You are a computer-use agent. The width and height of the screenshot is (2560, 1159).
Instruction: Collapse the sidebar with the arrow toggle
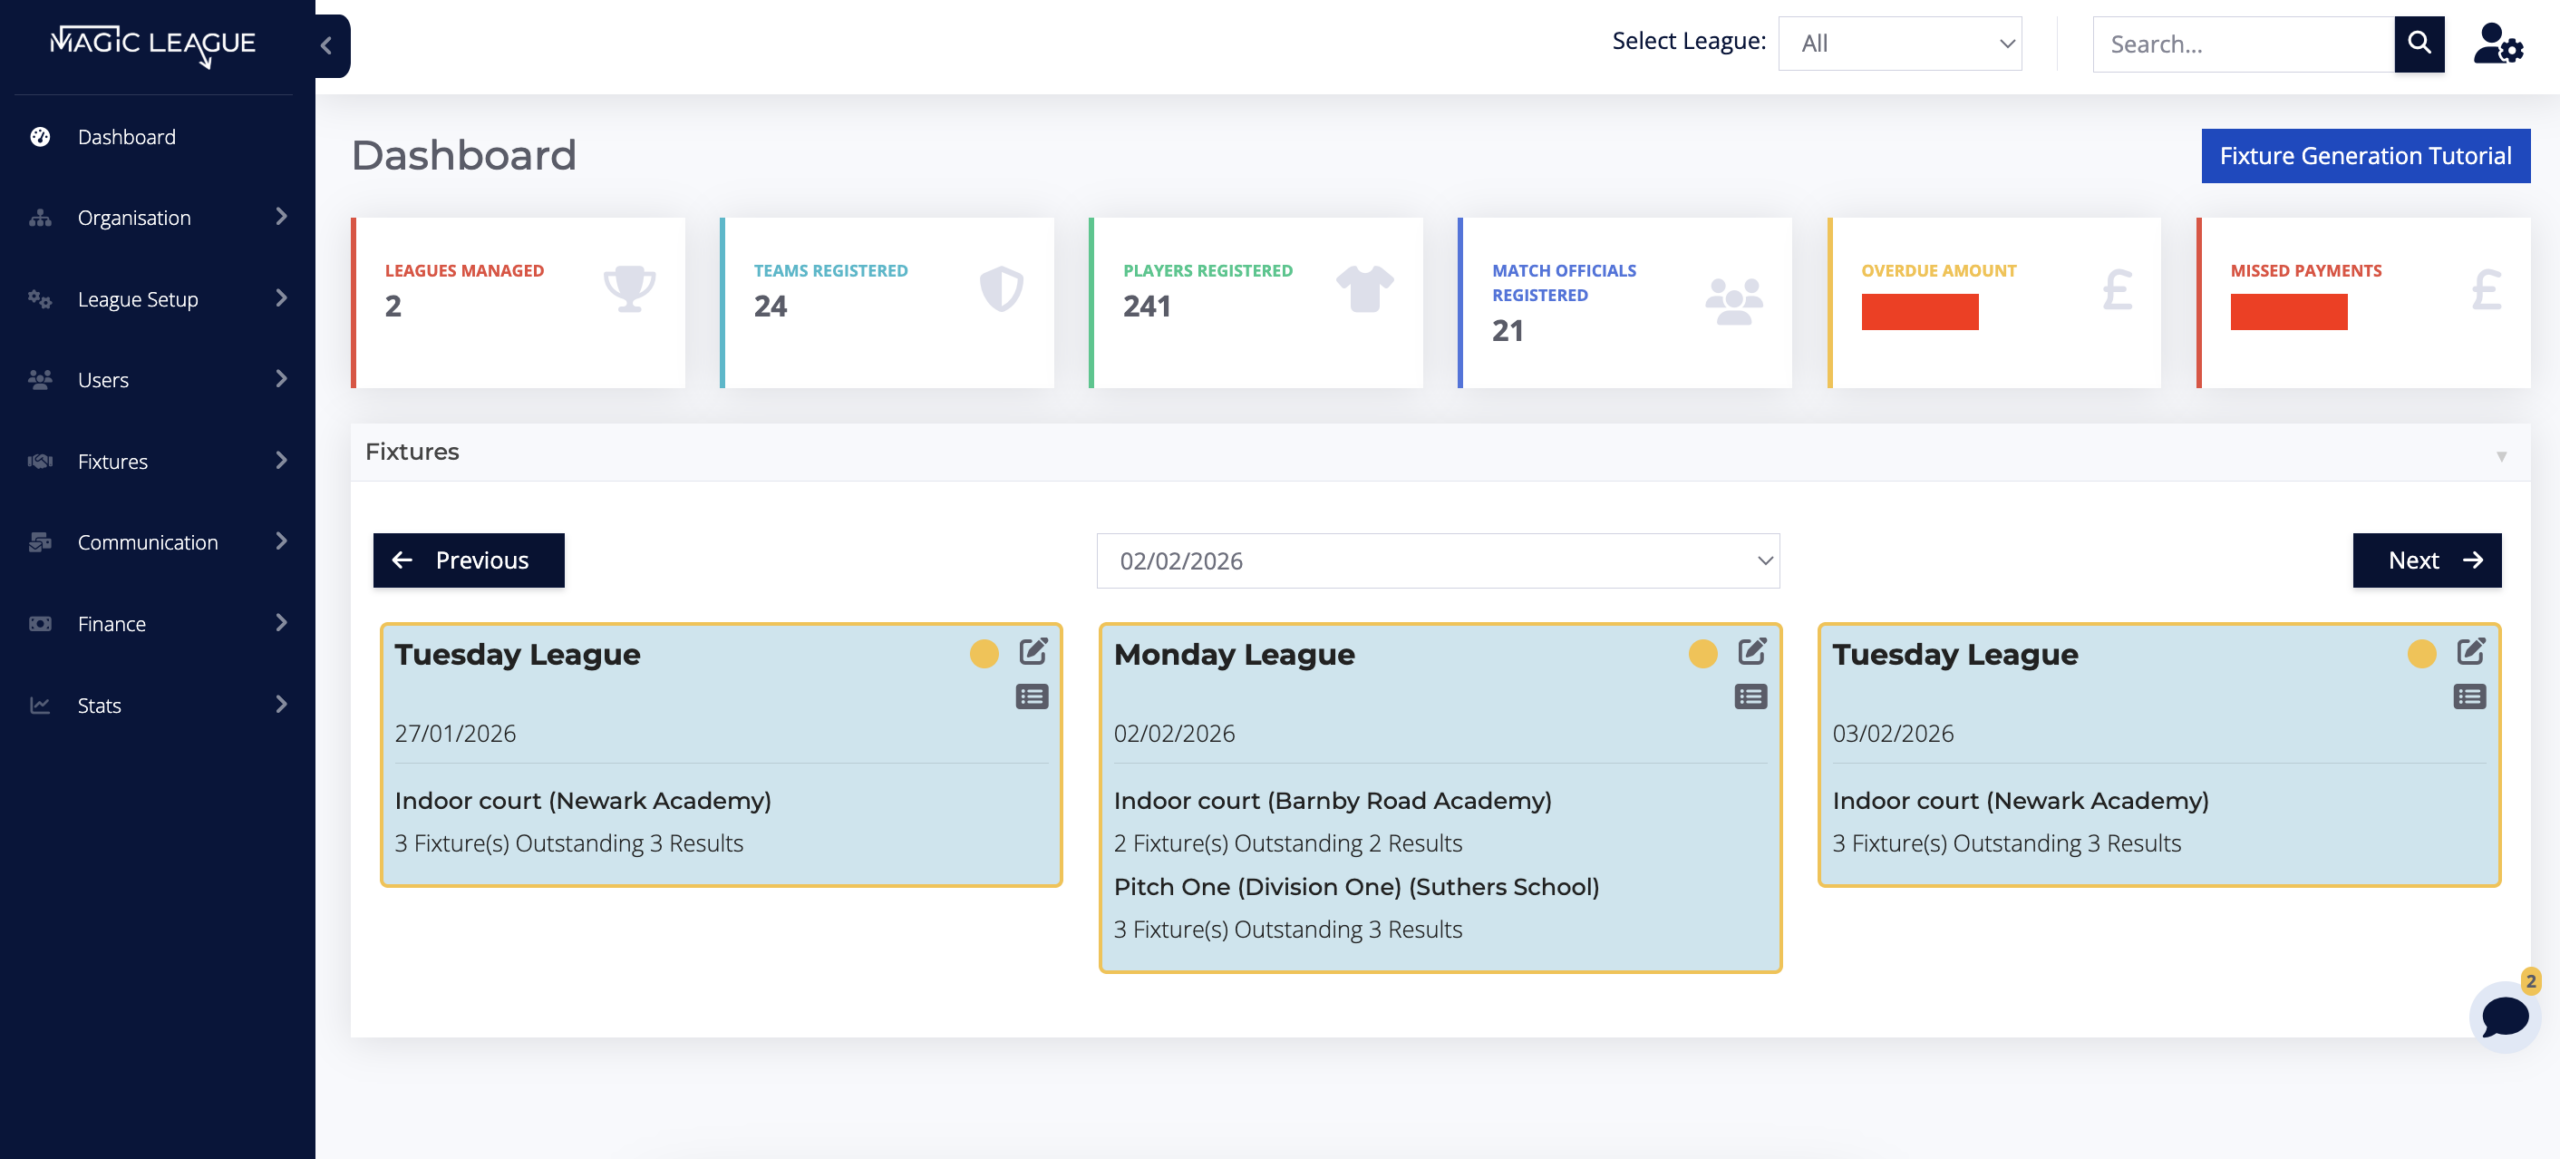[327, 45]
